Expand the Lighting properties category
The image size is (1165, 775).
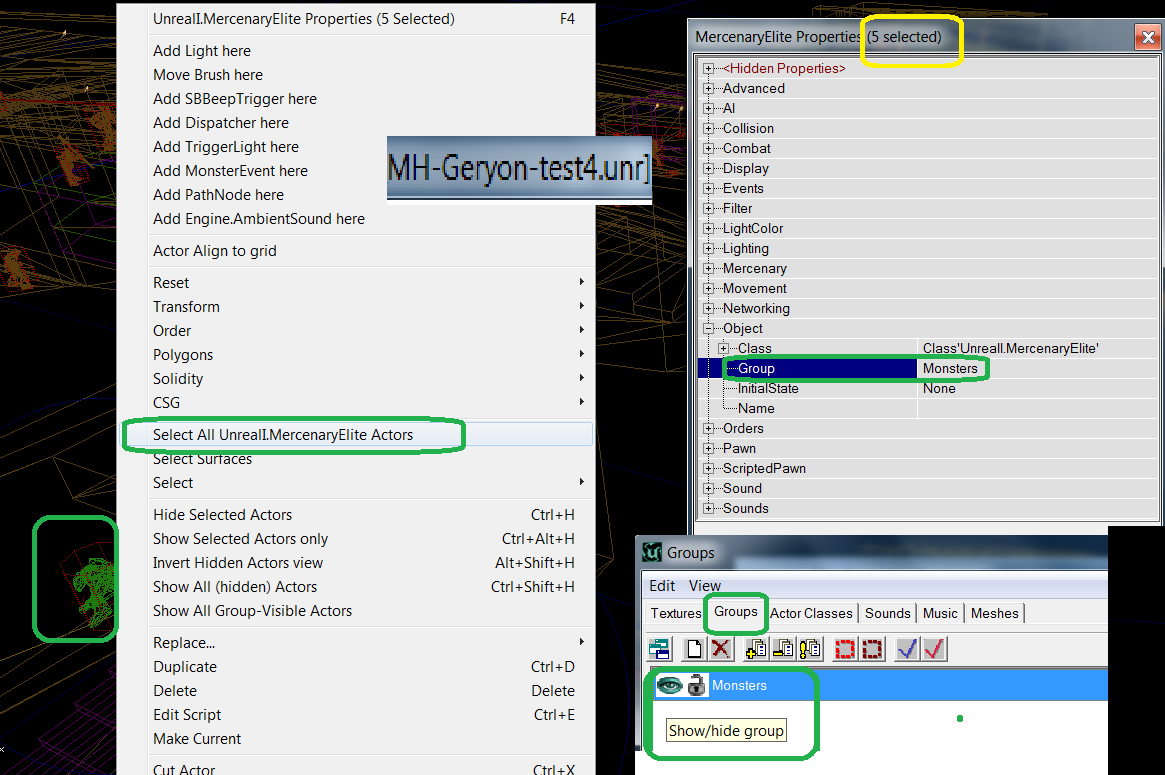(x=708, y=249)
